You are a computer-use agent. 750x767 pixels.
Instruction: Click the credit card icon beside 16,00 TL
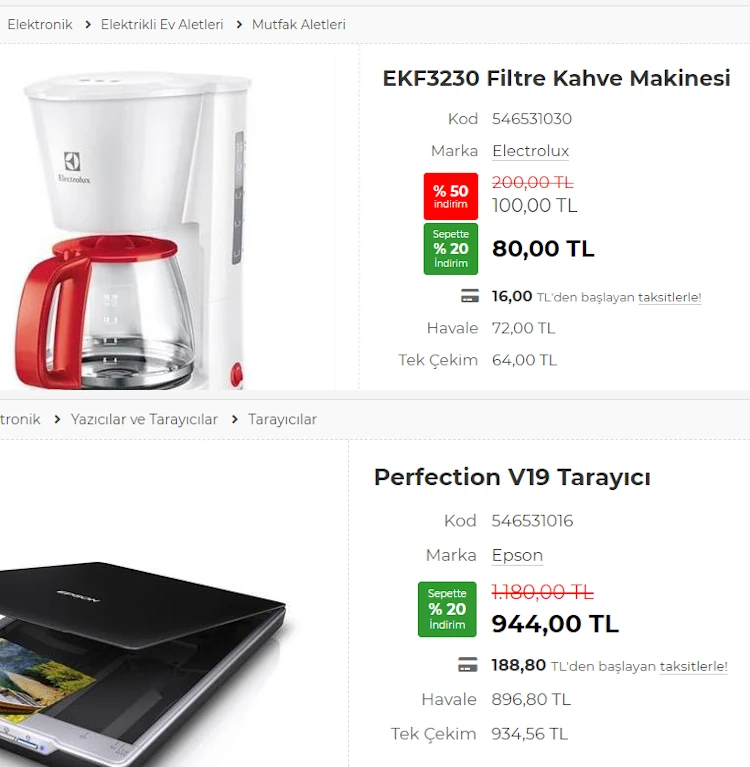470,296
